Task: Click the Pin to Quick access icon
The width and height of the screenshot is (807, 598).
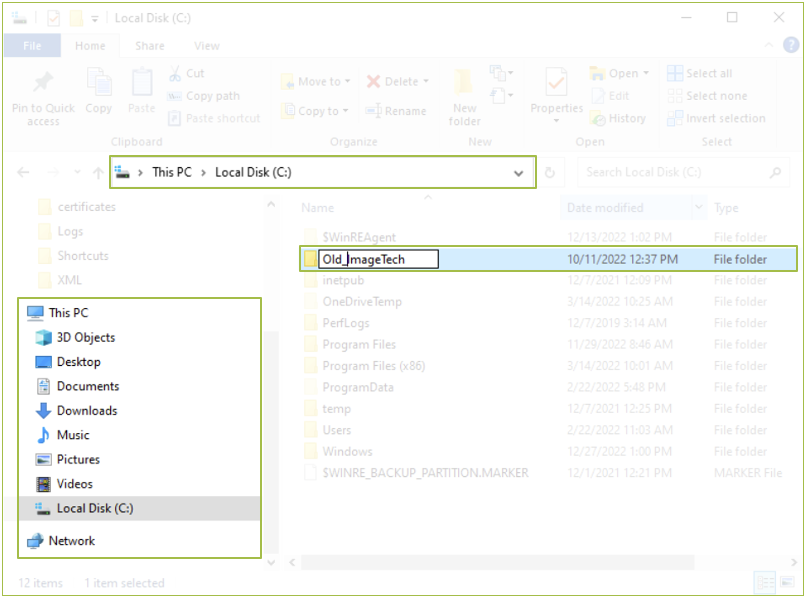Action: coord(43,84)
